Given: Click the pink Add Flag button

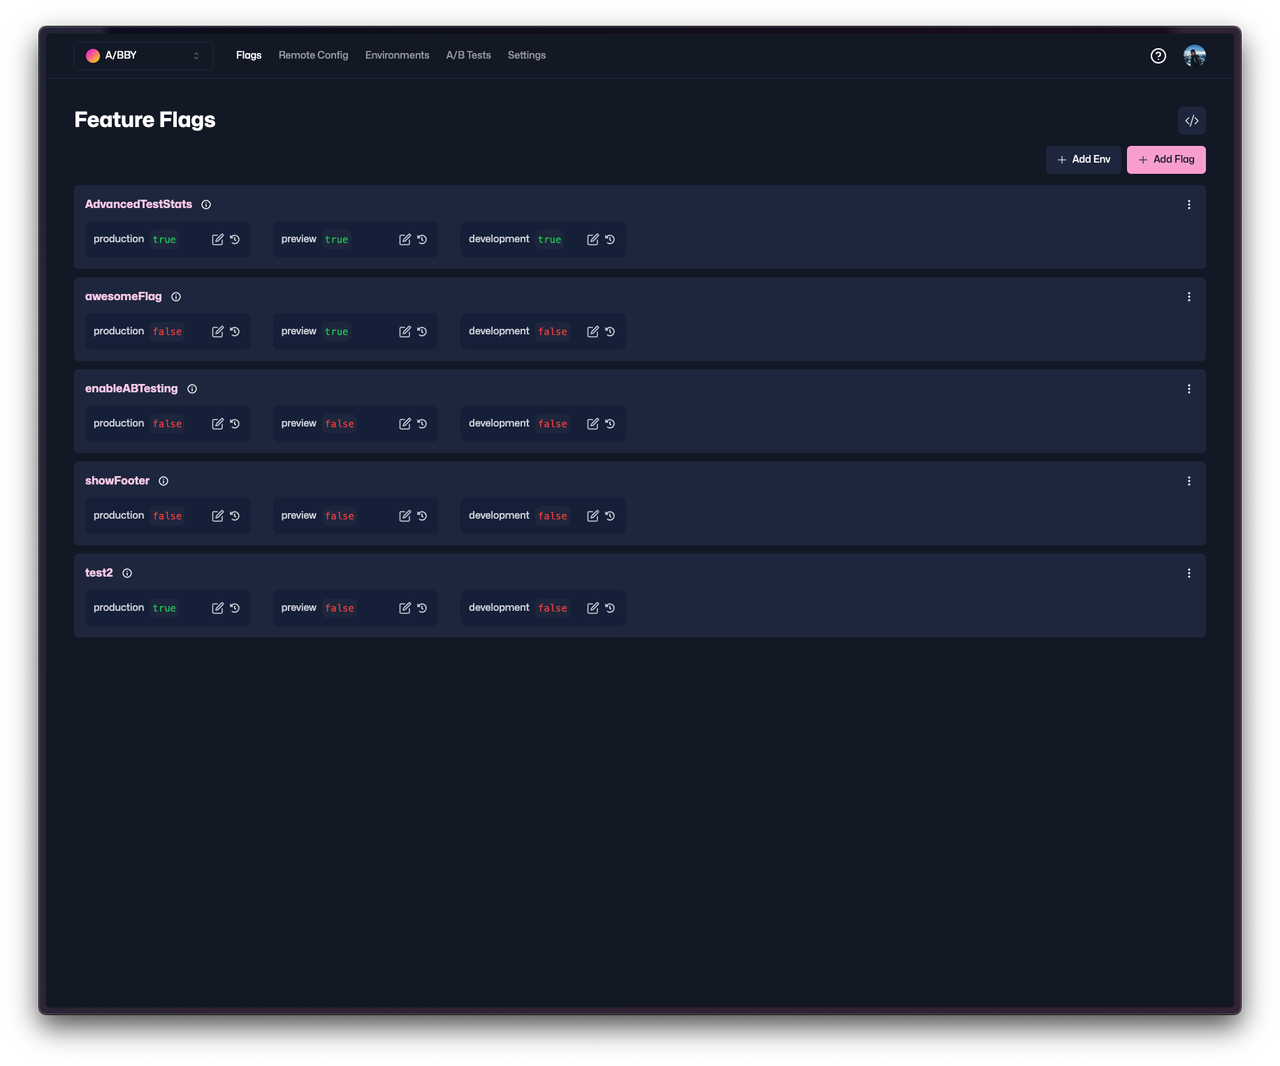Looking at the screenshot, I should coord(1166,160).
